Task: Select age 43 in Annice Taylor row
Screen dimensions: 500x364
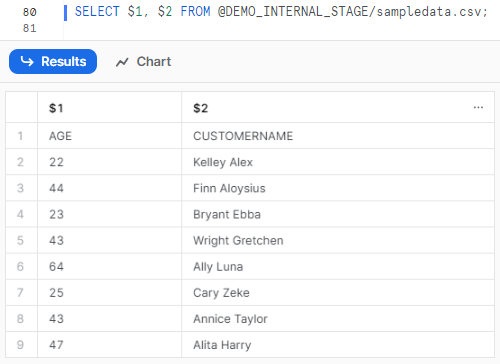Action: click(x=109, y=319)
